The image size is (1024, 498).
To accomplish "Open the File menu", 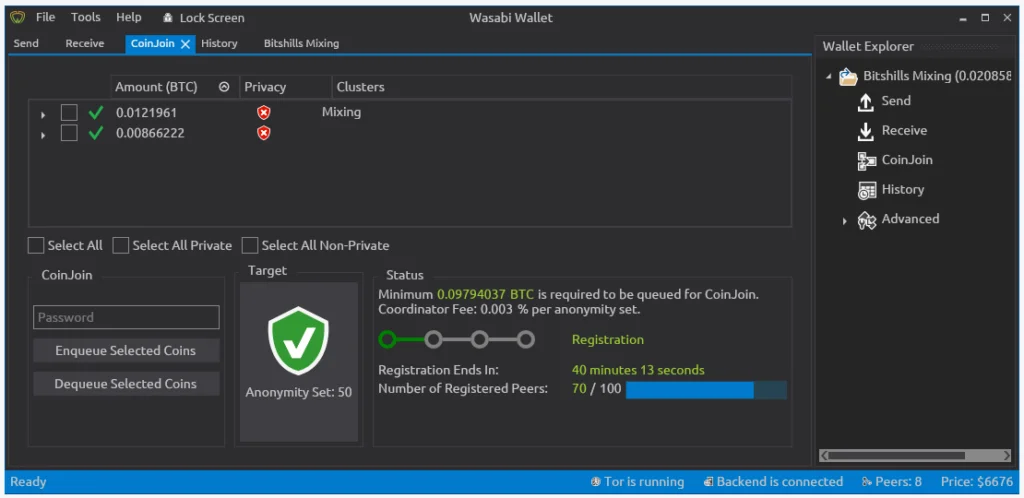I will click(x=46, y=18).
